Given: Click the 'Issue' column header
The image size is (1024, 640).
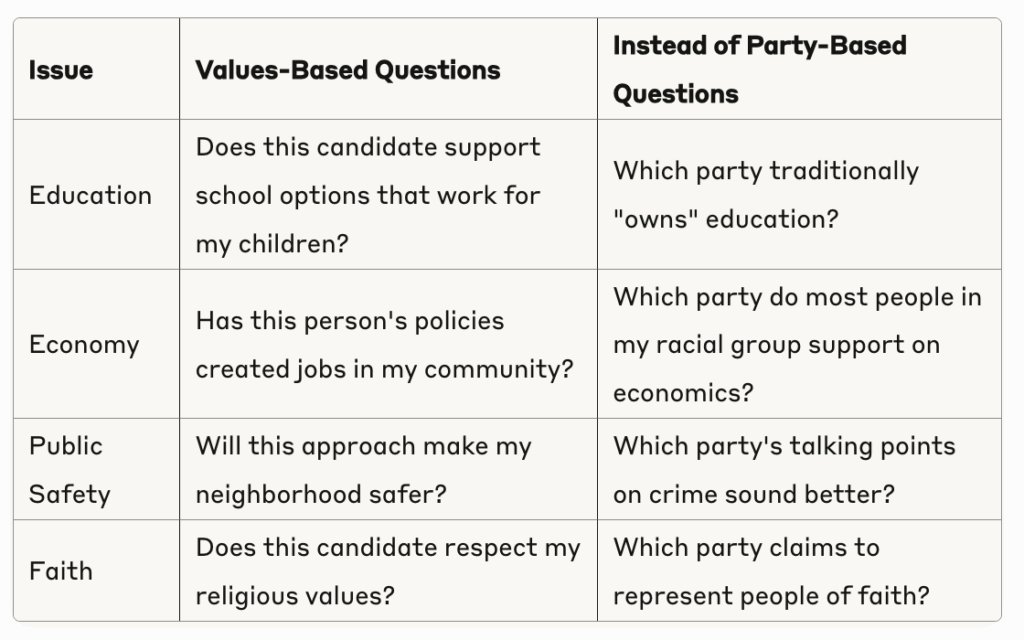Looking at the screenshot, I should (61, 70).
